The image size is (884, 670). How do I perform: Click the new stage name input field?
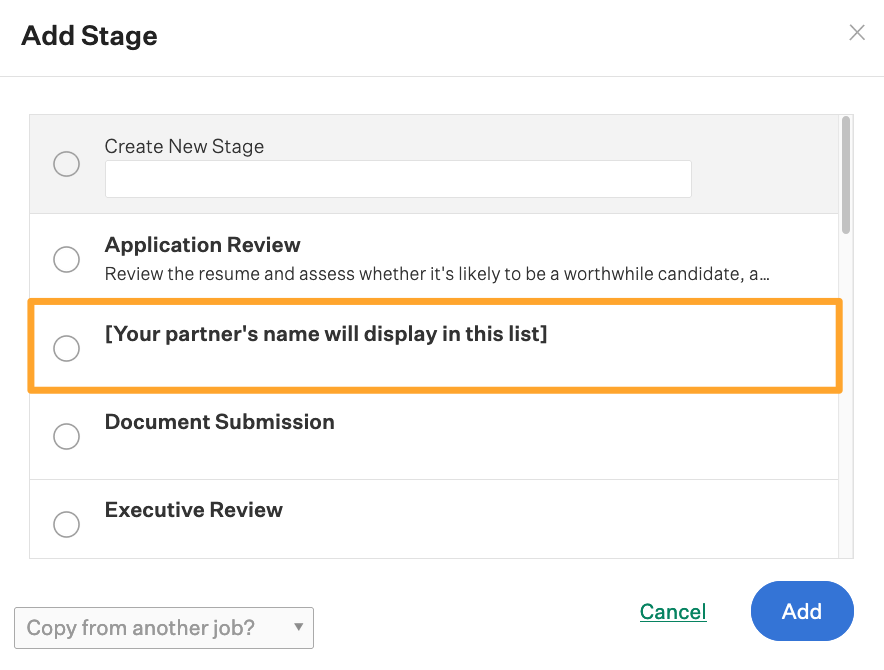click(x=398, y=179)
